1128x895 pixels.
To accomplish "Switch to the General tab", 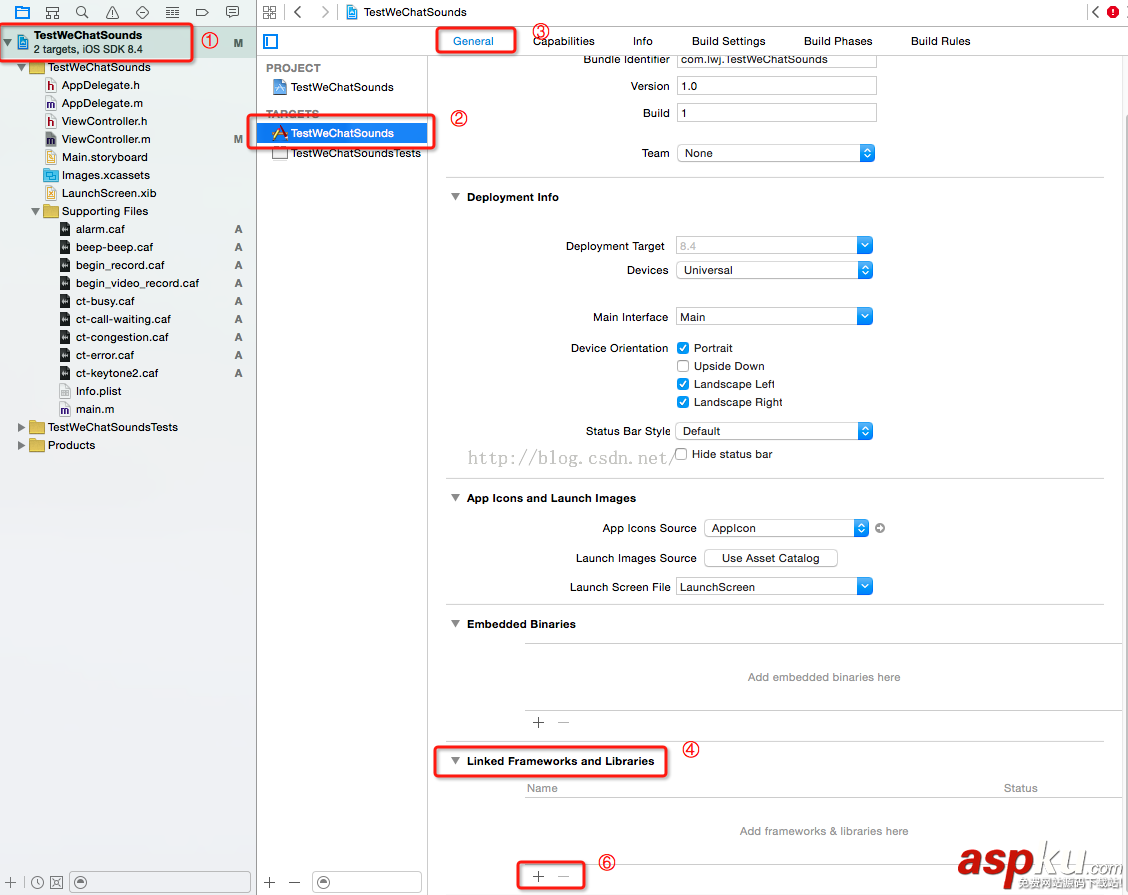I will click(473, 41).
